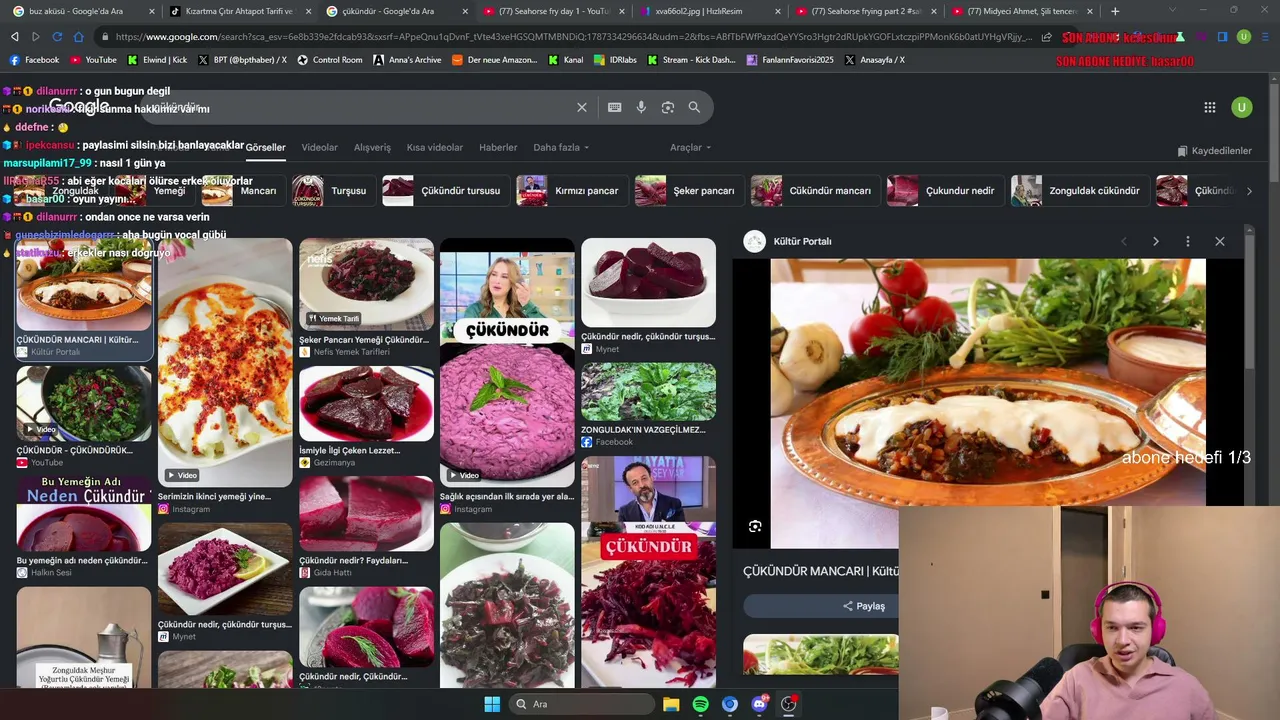This screenshot has height=720, width=1280.
Task: Open the Gezimanya 'İsmiyle İlgi Çeken Lezzet' thumbnail
Action: point(366,403)
